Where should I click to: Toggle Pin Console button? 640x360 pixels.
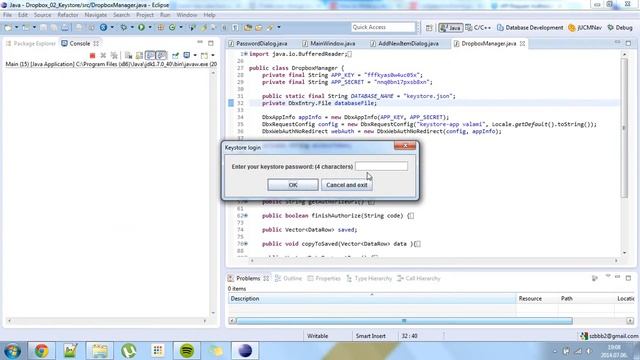point(175,55)
